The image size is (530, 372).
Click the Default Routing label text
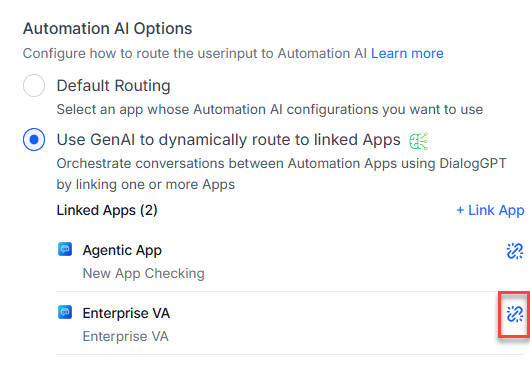[x=114, y=85]
